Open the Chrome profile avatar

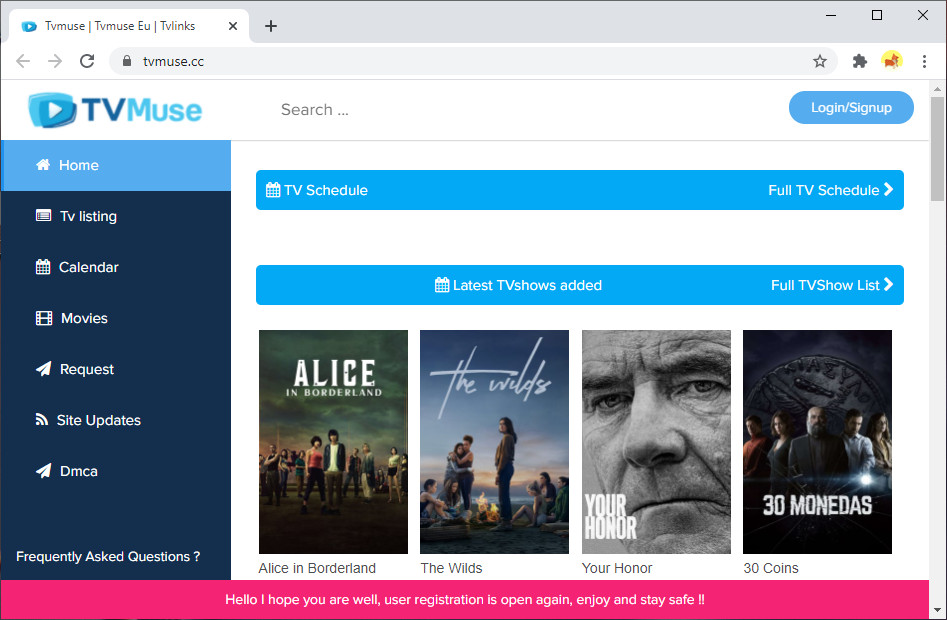pos(892,61)
